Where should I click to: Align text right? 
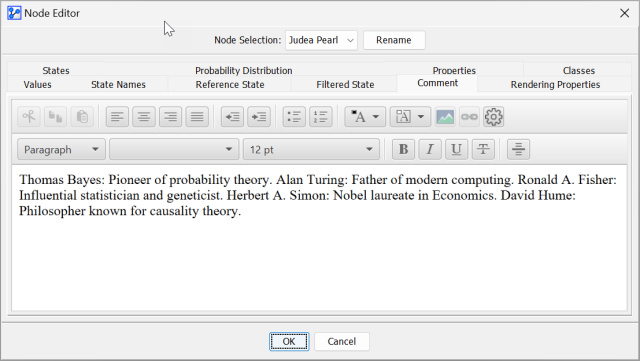point(170,117)
